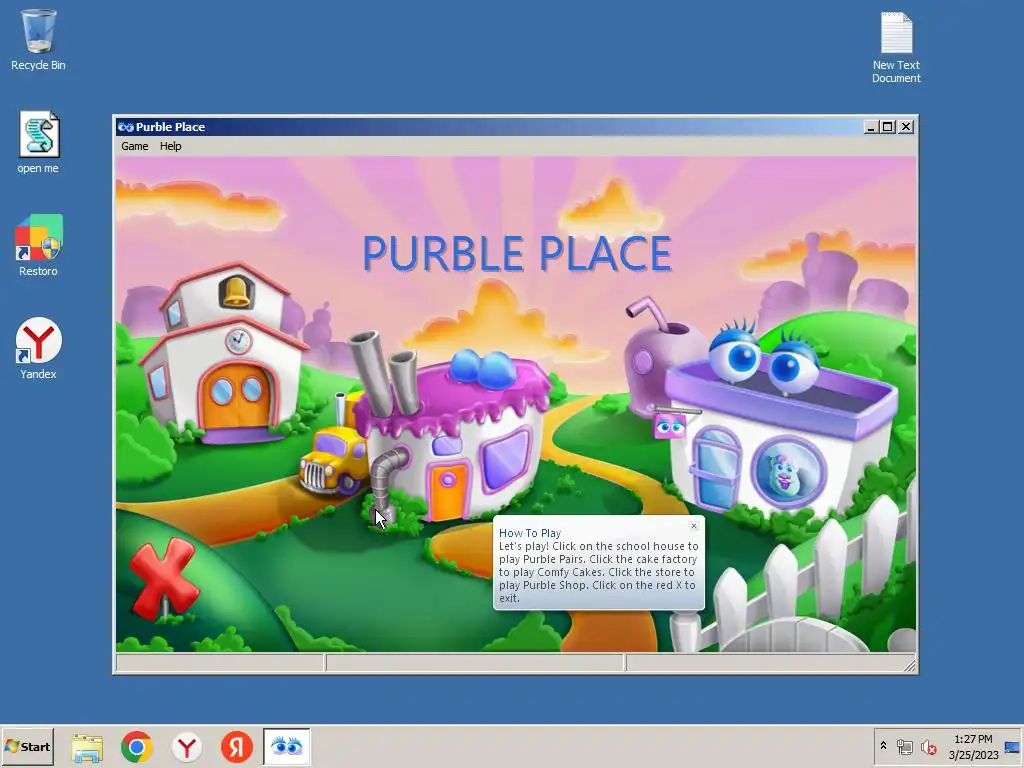This screenshot has height=768, width=1024.
Task: Open the Game menu
Action: coord(135,146)
